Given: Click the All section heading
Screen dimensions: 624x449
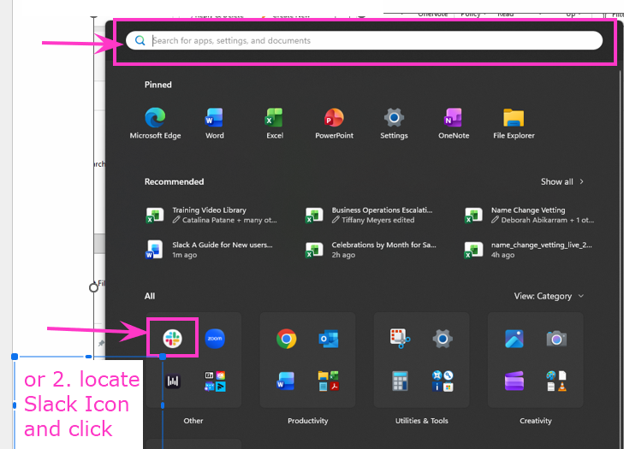Looking at the screenshot, I should point(150,296).
